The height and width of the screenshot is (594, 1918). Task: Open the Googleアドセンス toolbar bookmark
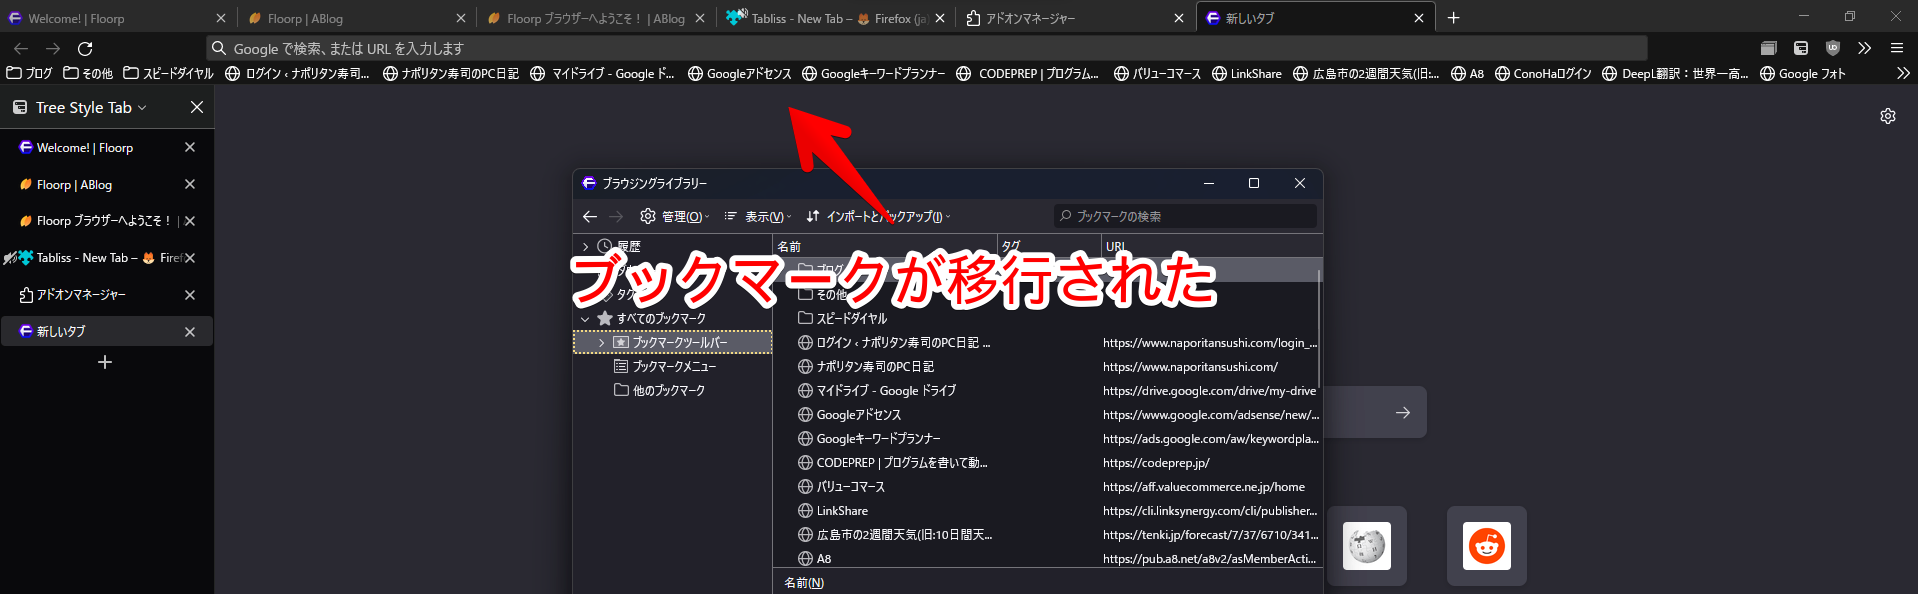740,73
